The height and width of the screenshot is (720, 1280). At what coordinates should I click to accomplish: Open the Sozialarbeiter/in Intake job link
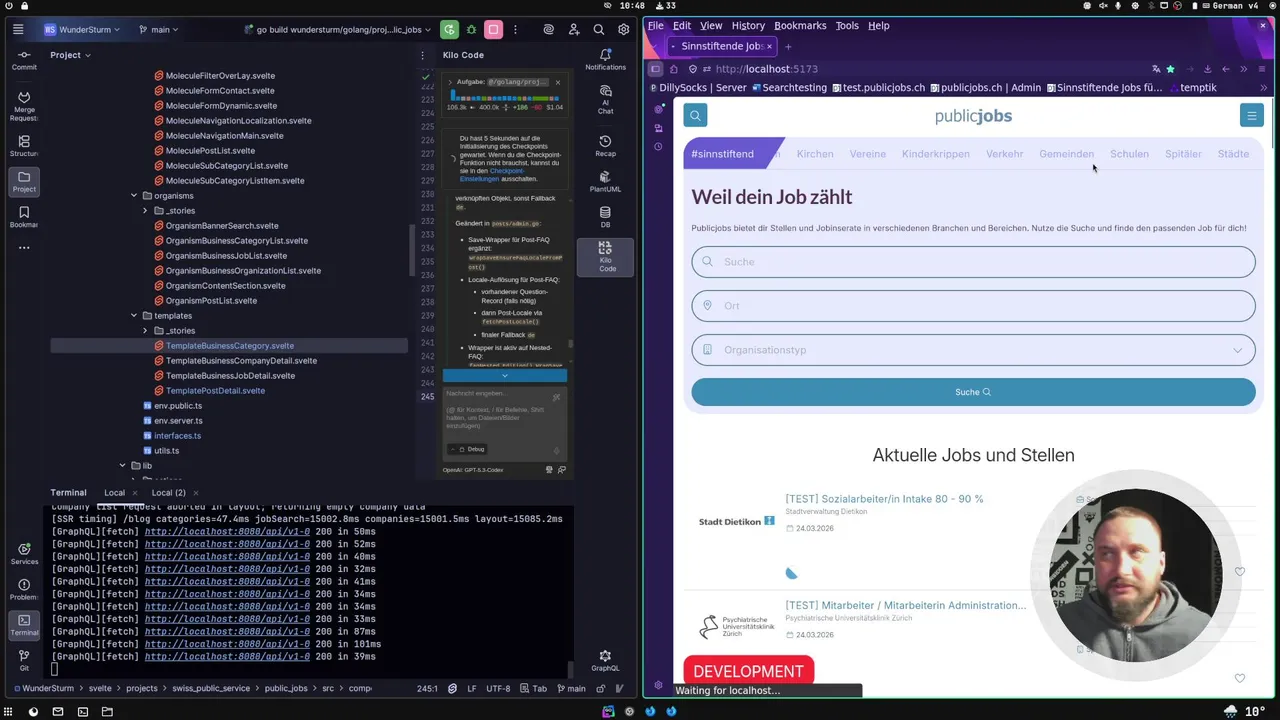coord(884,499)
